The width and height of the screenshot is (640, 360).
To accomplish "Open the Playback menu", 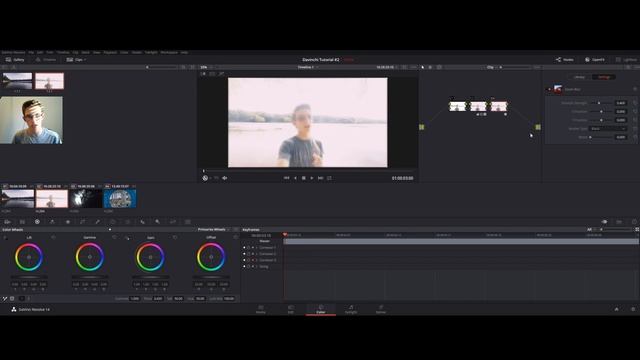I will click(x=110, y=53).
